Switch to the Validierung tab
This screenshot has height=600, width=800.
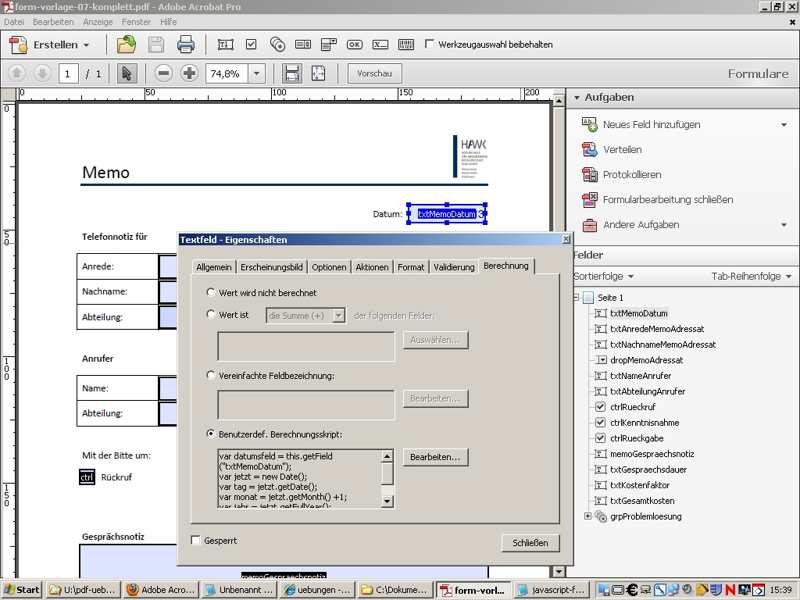454,267
